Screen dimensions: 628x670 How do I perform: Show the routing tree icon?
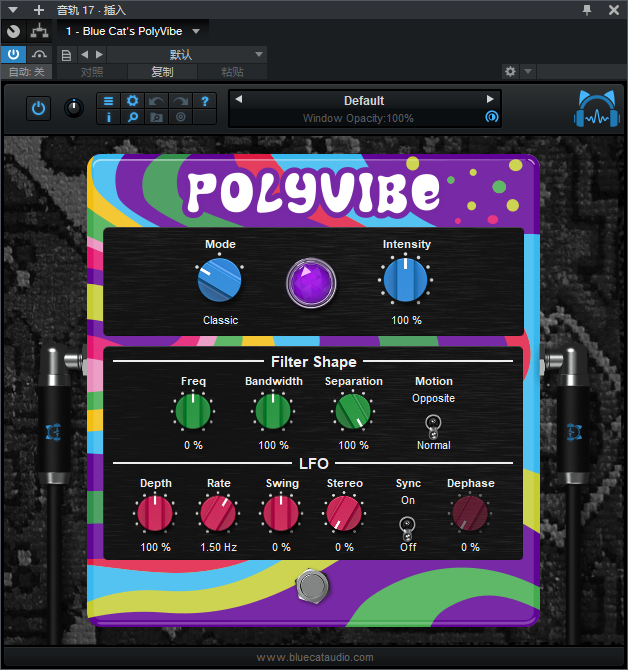click(x=39, y=31)
